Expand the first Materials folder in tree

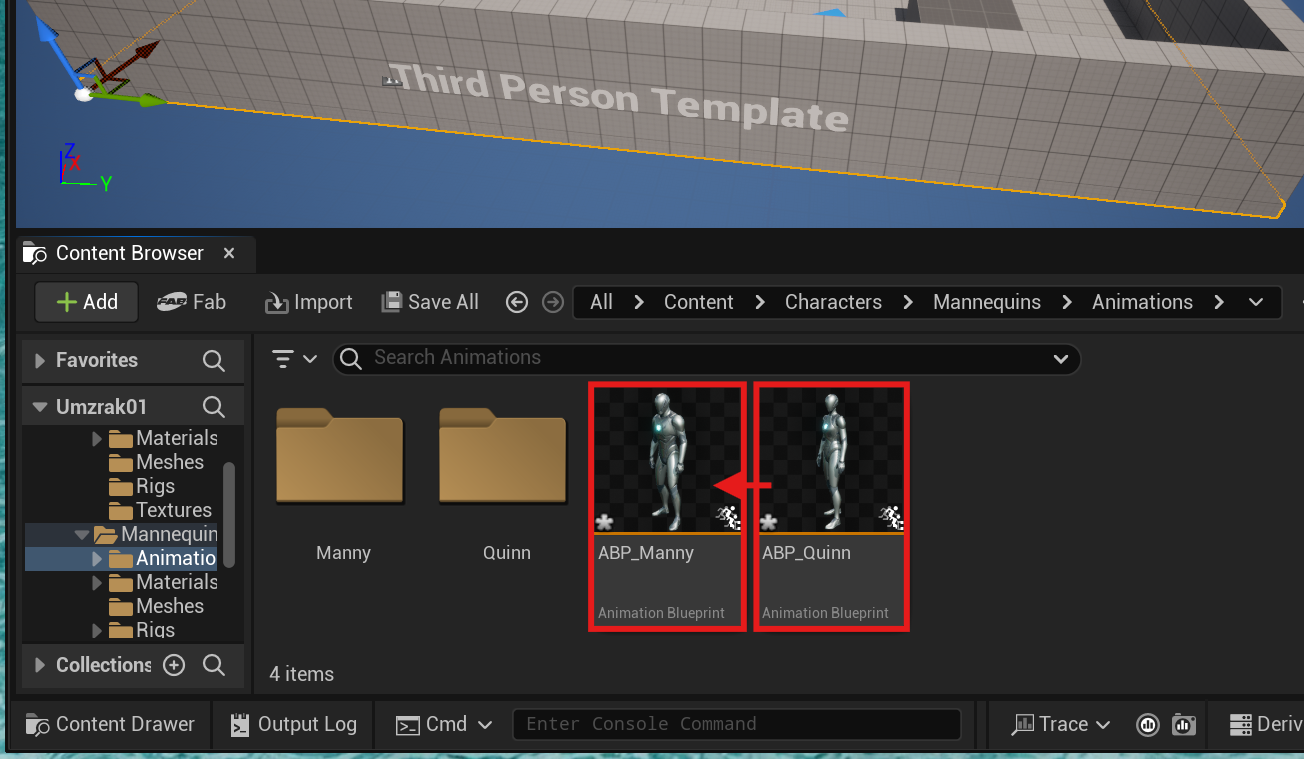(x=97, y=438)
